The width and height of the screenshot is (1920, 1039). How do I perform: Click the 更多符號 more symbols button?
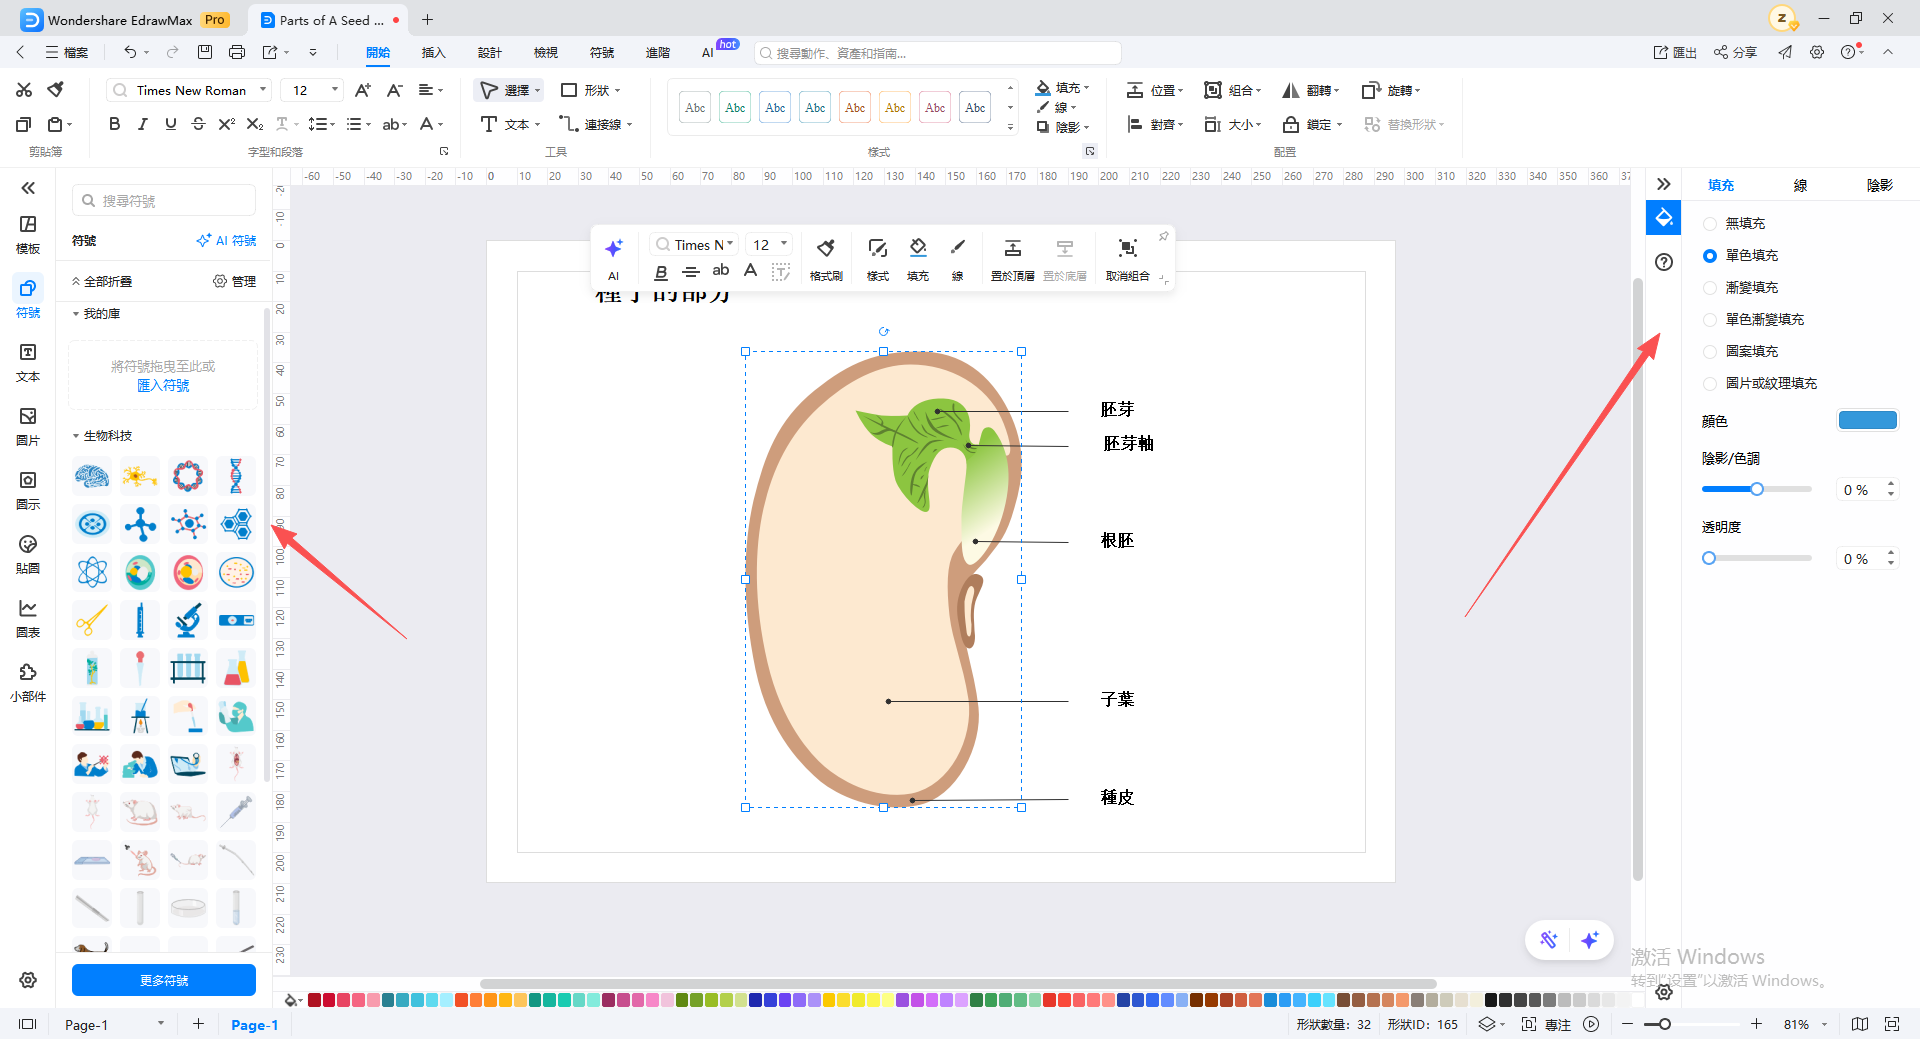pos(164,980)
